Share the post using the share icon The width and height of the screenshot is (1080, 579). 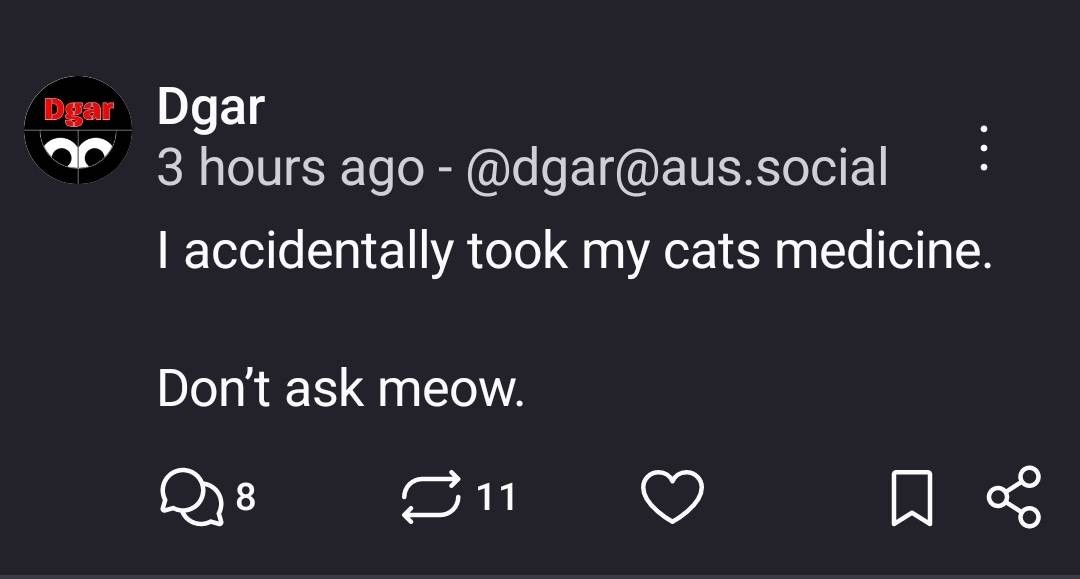(x=1013, y=496)
